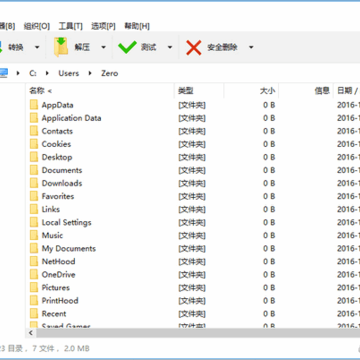Screen dimensions: 360x360
Task: Select the Downloads folder icon
Action: [x=34, y=183]
